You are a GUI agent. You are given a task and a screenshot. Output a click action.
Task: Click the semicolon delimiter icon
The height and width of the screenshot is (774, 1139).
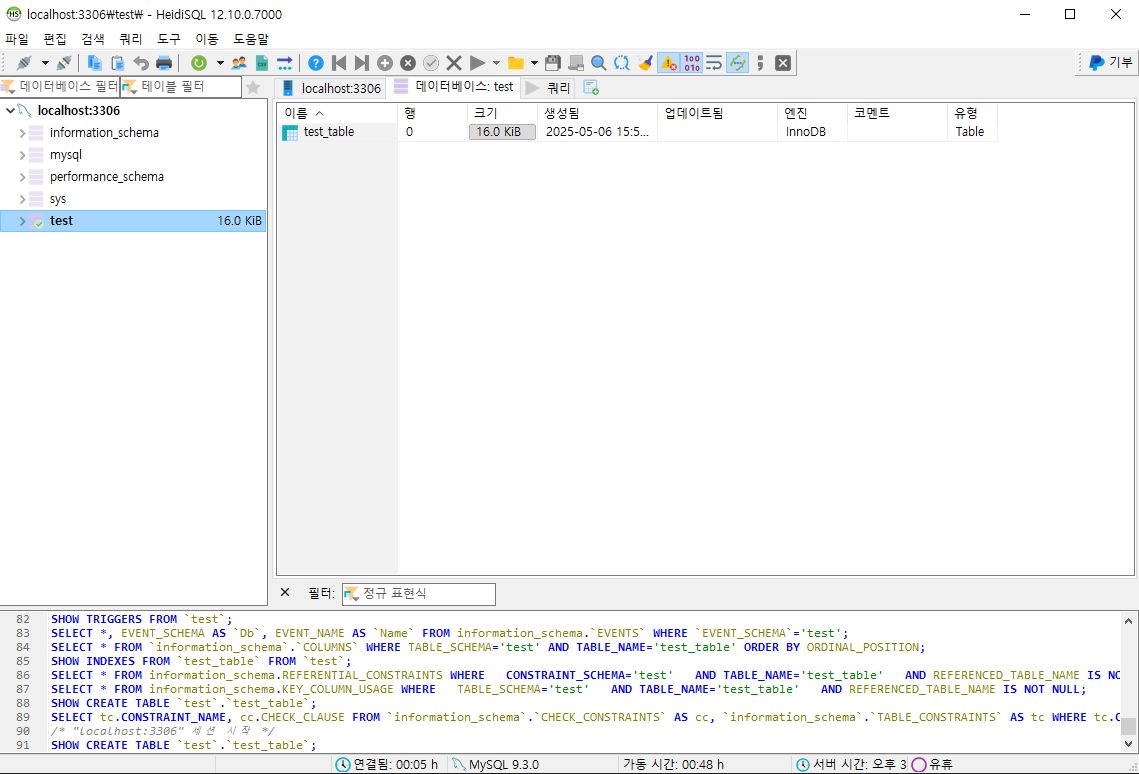click(760, 63)
